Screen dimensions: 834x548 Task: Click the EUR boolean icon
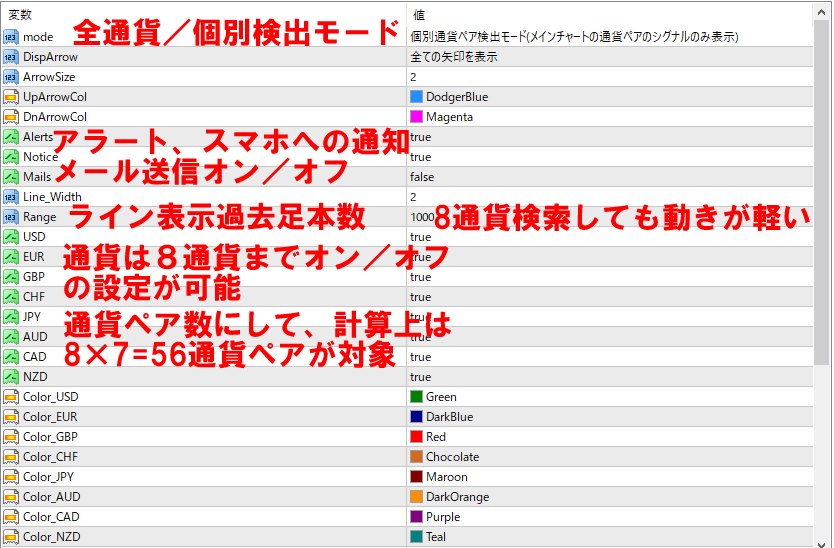pyautogui.click(x=11, y=257)
